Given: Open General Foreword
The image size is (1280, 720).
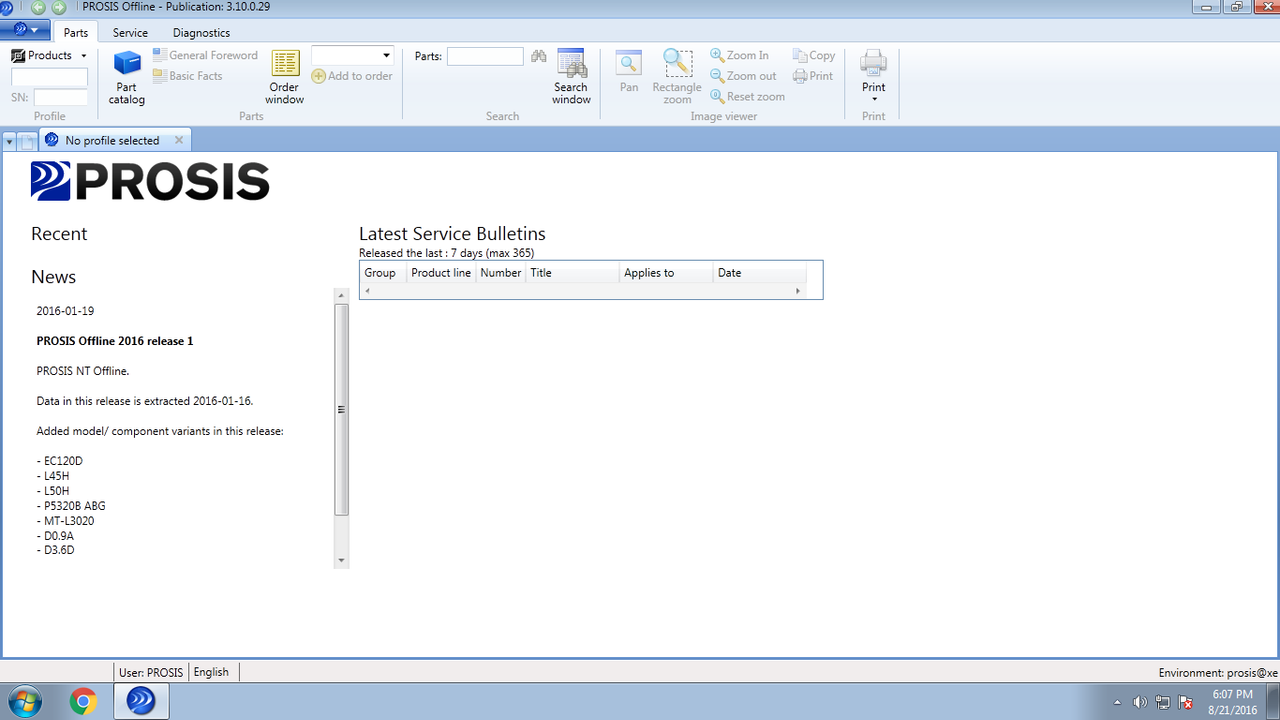Looking at the screenshot, I should pyautogui.click(x=205, y=56).
